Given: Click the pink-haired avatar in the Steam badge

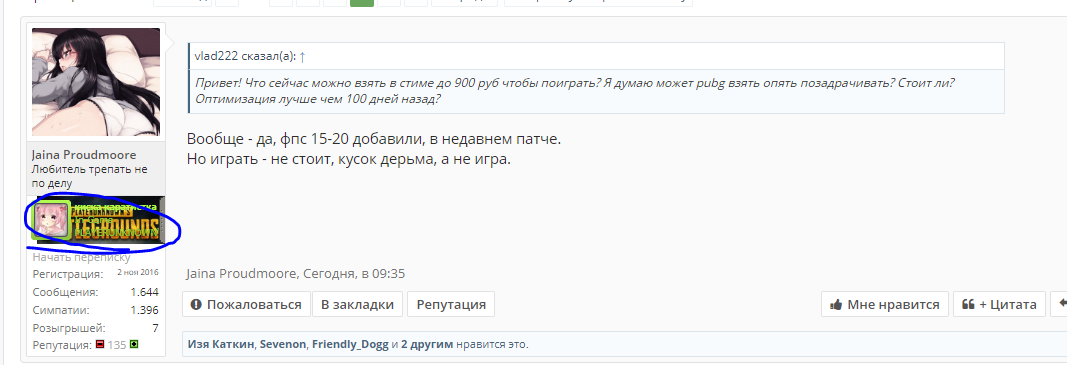Looking at the screenshot, I should coord(52,220).
